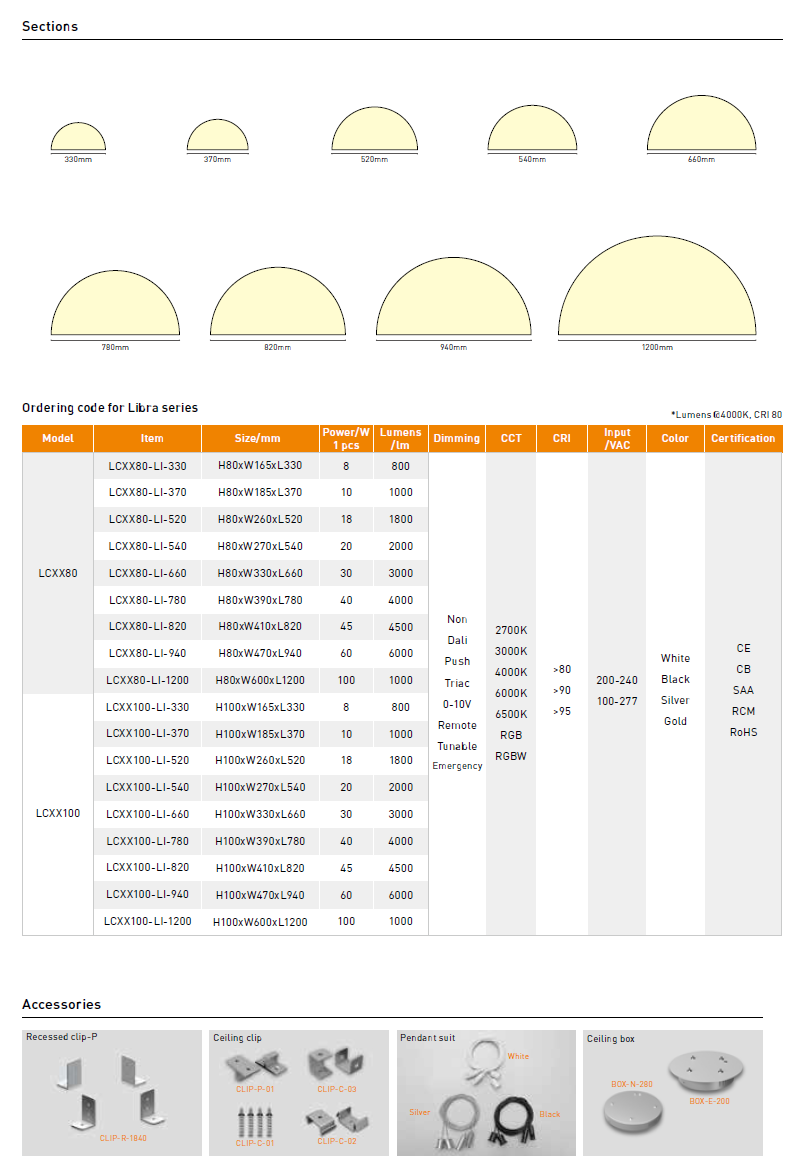The image size is (800, 1163).
Task: Click the SAA certification
Action: point(743,690)
